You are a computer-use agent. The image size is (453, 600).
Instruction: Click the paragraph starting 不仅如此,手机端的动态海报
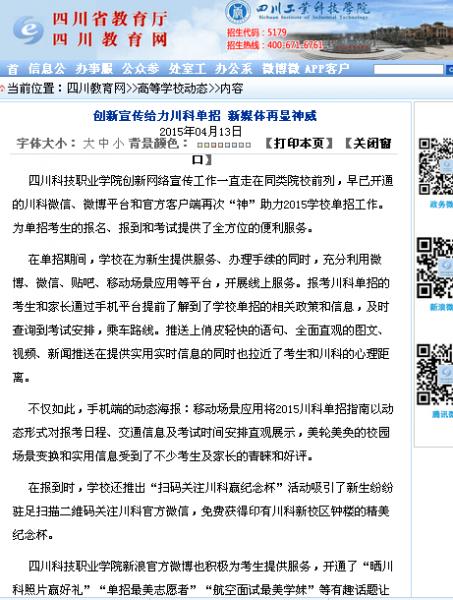[x=203, y=432]
